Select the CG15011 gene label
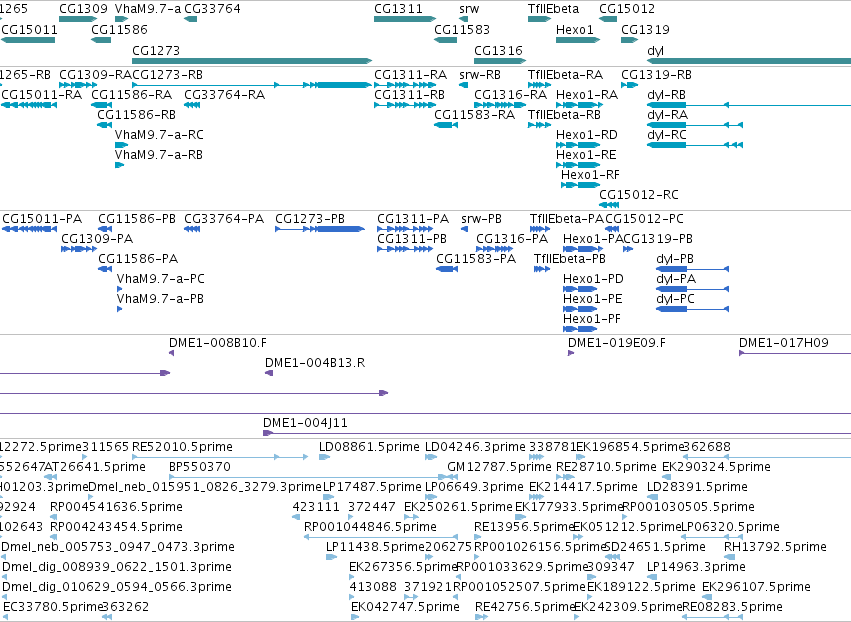The height and width of the screenshot is (622, 851). pos(29,29)
